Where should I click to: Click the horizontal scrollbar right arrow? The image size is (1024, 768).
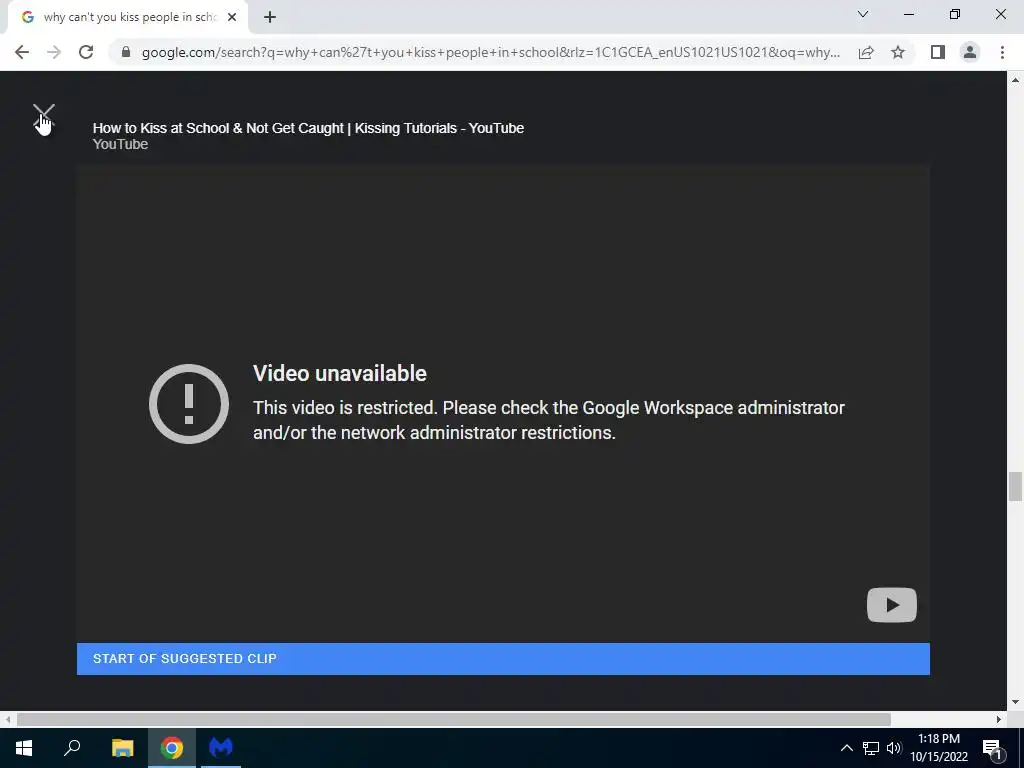point(999,719)
